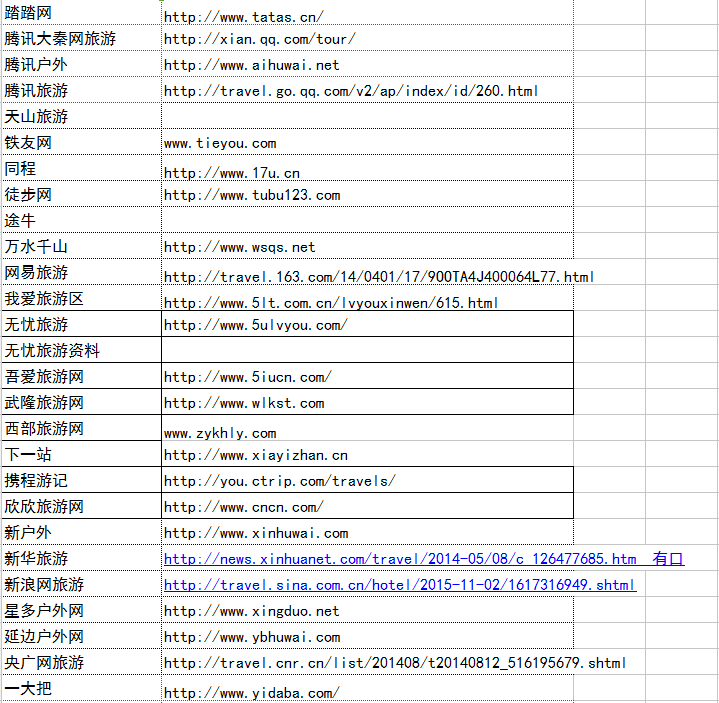Select the cell labeled 新华旅游
The height and width of the screenshot is (703, 719).
(82, 558)
